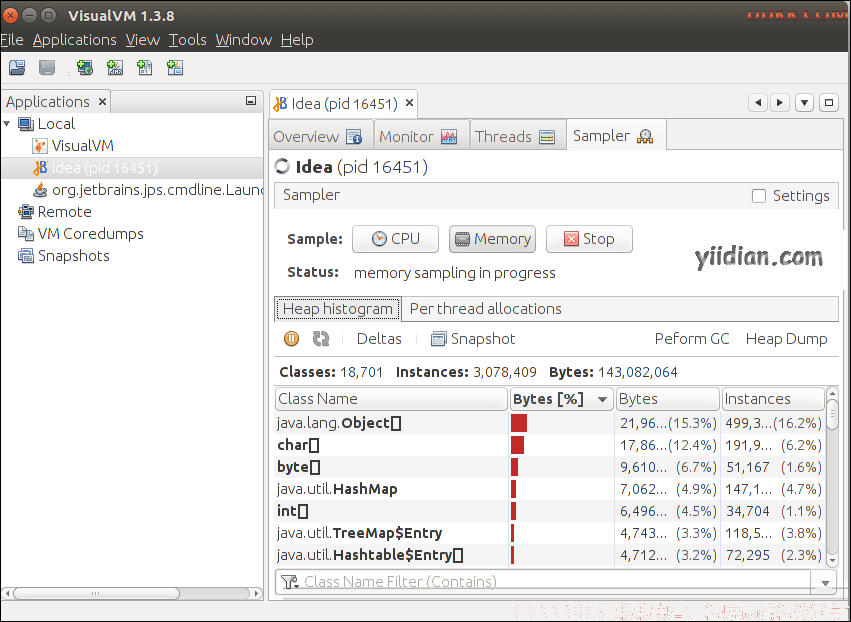Click the Class Name Filter input field
Image resolution: width=851 pixels, height=622 pixels.
(543, 582)
